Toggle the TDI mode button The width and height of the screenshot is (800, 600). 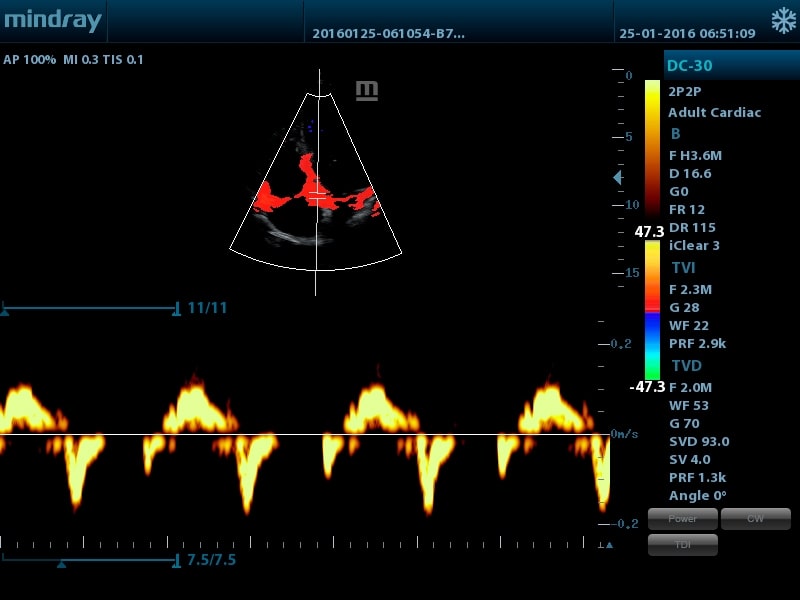682,544
